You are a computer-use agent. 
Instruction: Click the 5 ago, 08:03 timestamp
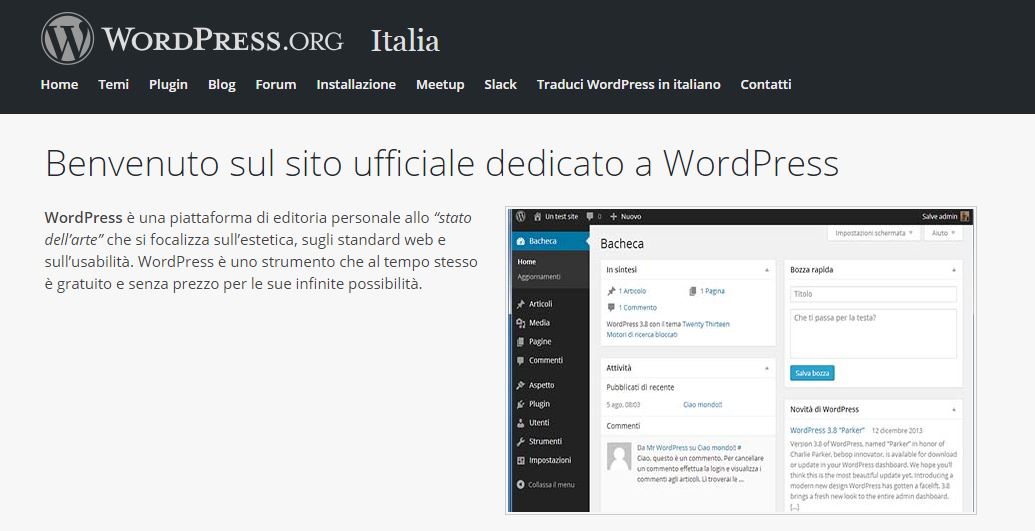coord(623,405)
